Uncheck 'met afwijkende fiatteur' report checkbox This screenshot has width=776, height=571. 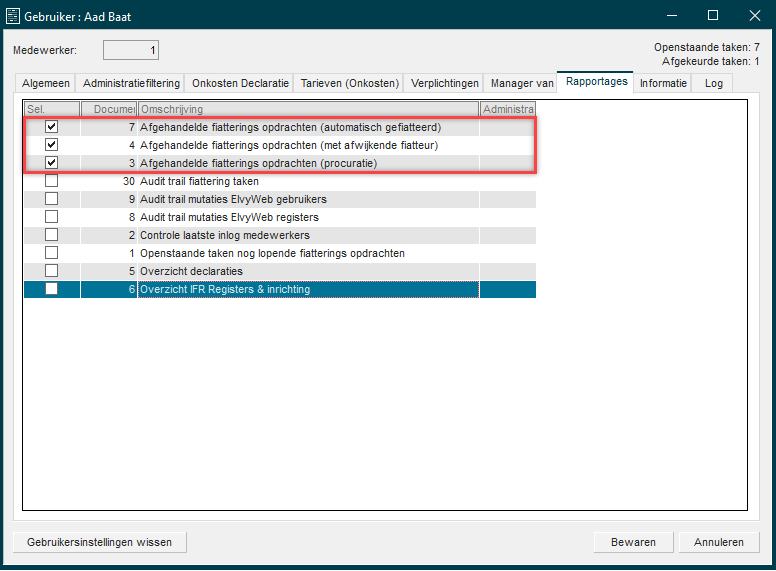pyautogui.click(x=52, y=145)
